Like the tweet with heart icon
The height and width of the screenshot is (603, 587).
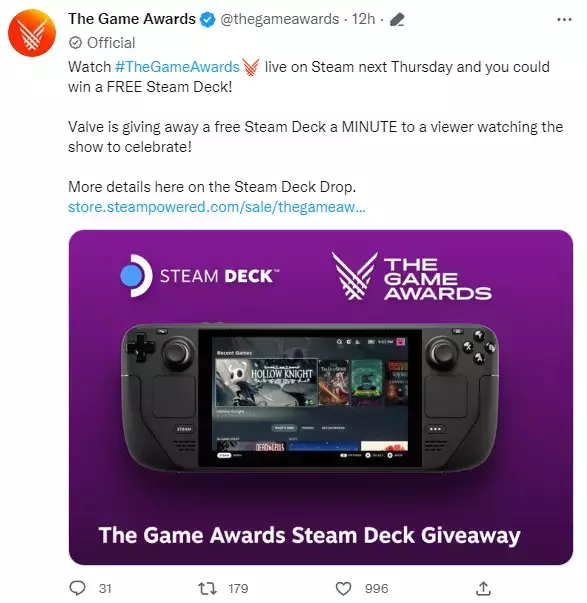(344, 588)
